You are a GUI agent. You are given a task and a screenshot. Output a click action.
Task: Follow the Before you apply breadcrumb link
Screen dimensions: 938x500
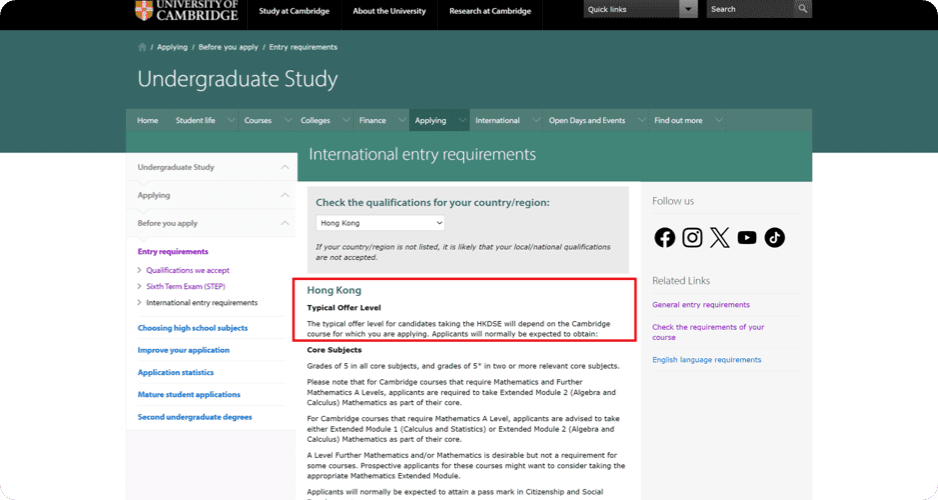pos(229,47)
